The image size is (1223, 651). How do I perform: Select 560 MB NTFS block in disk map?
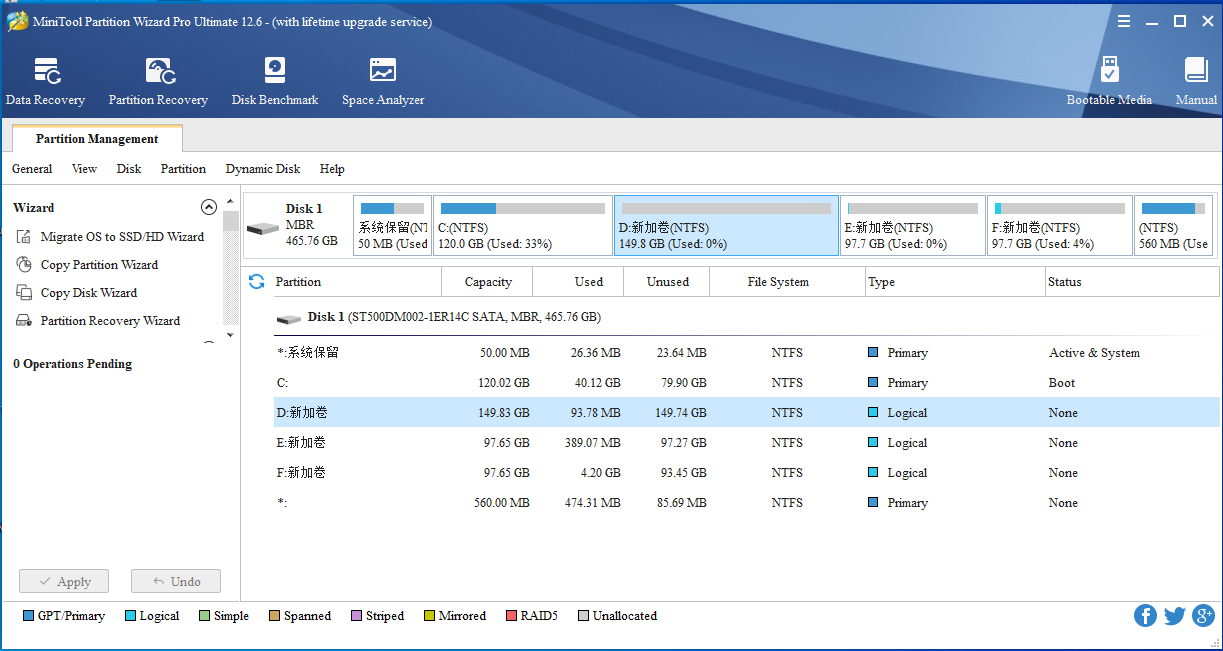point(1174,226)
